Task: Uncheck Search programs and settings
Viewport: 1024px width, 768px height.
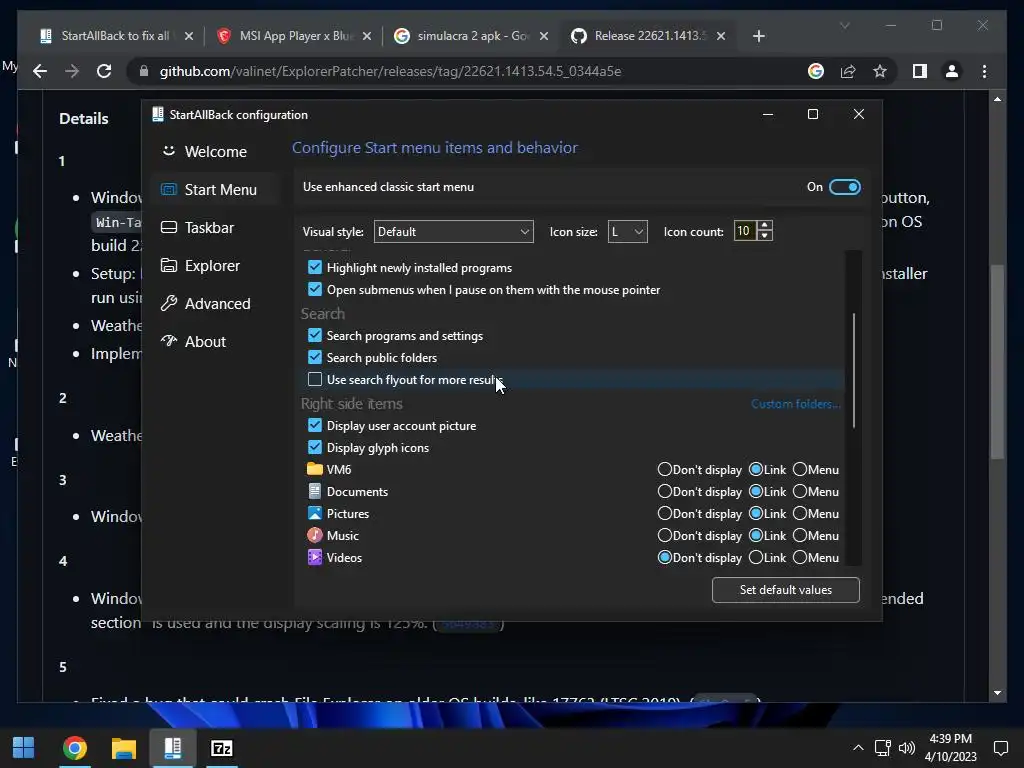Action: 315,335
